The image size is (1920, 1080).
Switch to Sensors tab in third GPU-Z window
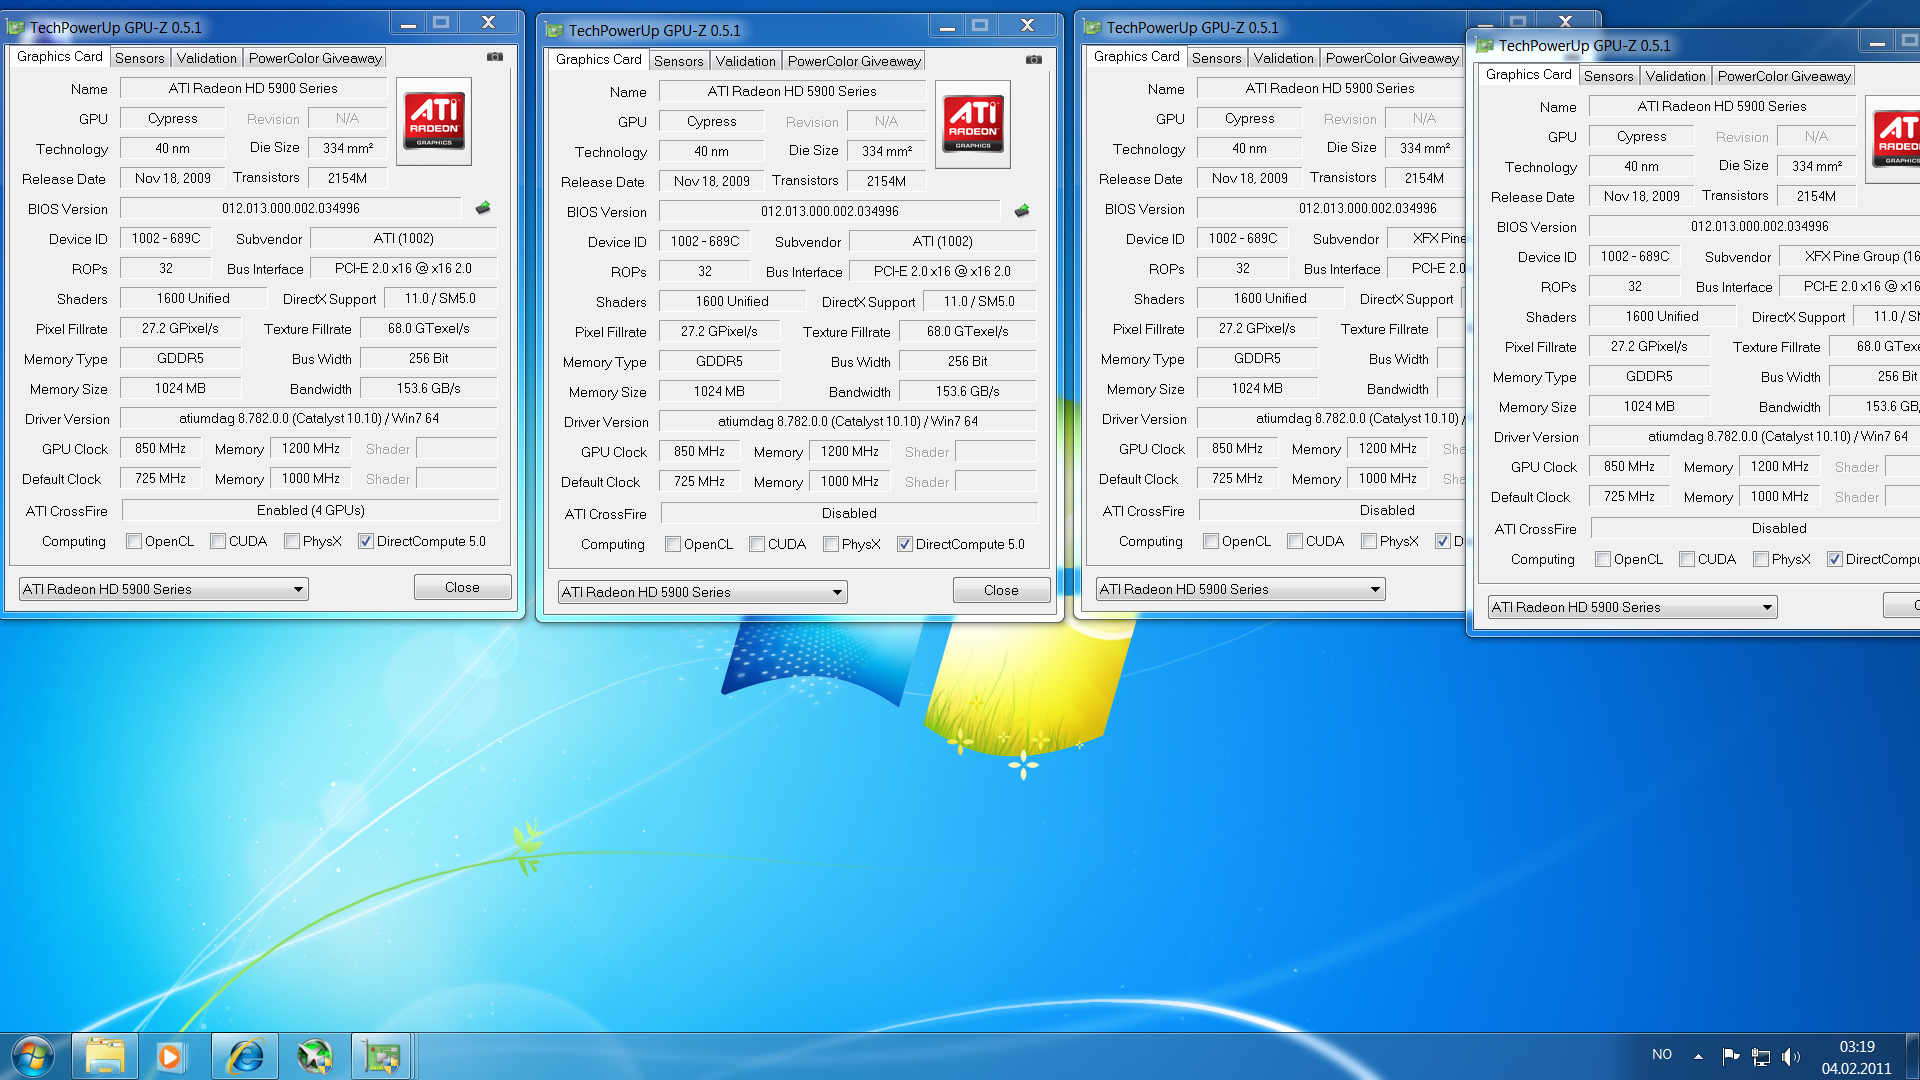click(x=1216, y=58)
